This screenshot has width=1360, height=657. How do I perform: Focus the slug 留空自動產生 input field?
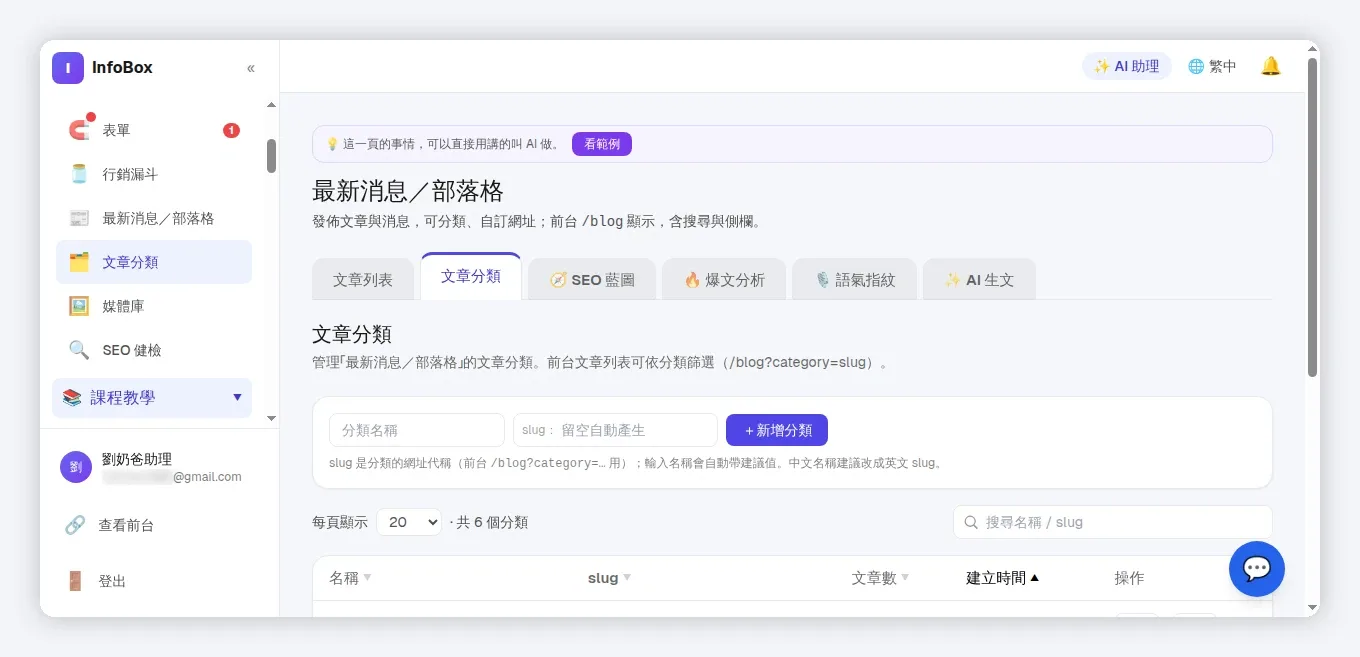[x=615, y=430]
